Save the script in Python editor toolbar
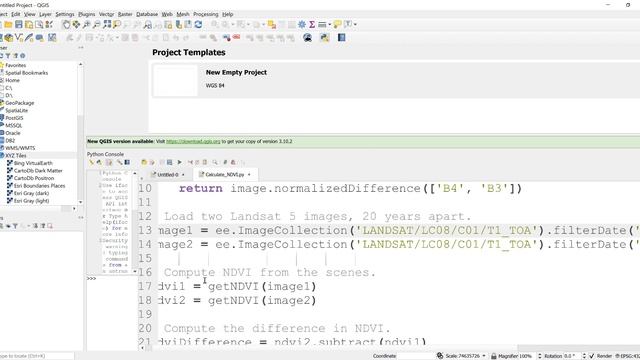Image resolution: width=640 pixels, height=360 pixels. tap(169, 162)
